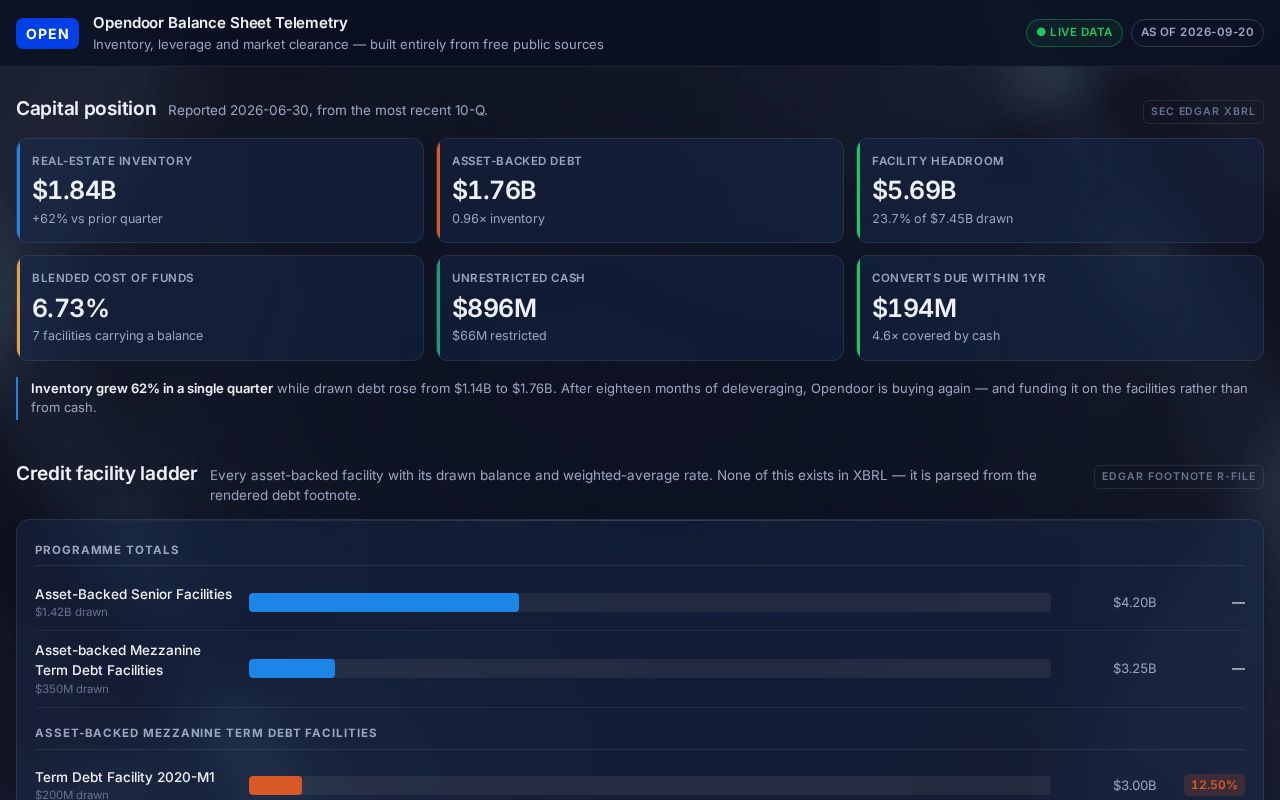Click the Credit facility ladder heading
The image size is (1280, 800).
[x=107, y=474]
